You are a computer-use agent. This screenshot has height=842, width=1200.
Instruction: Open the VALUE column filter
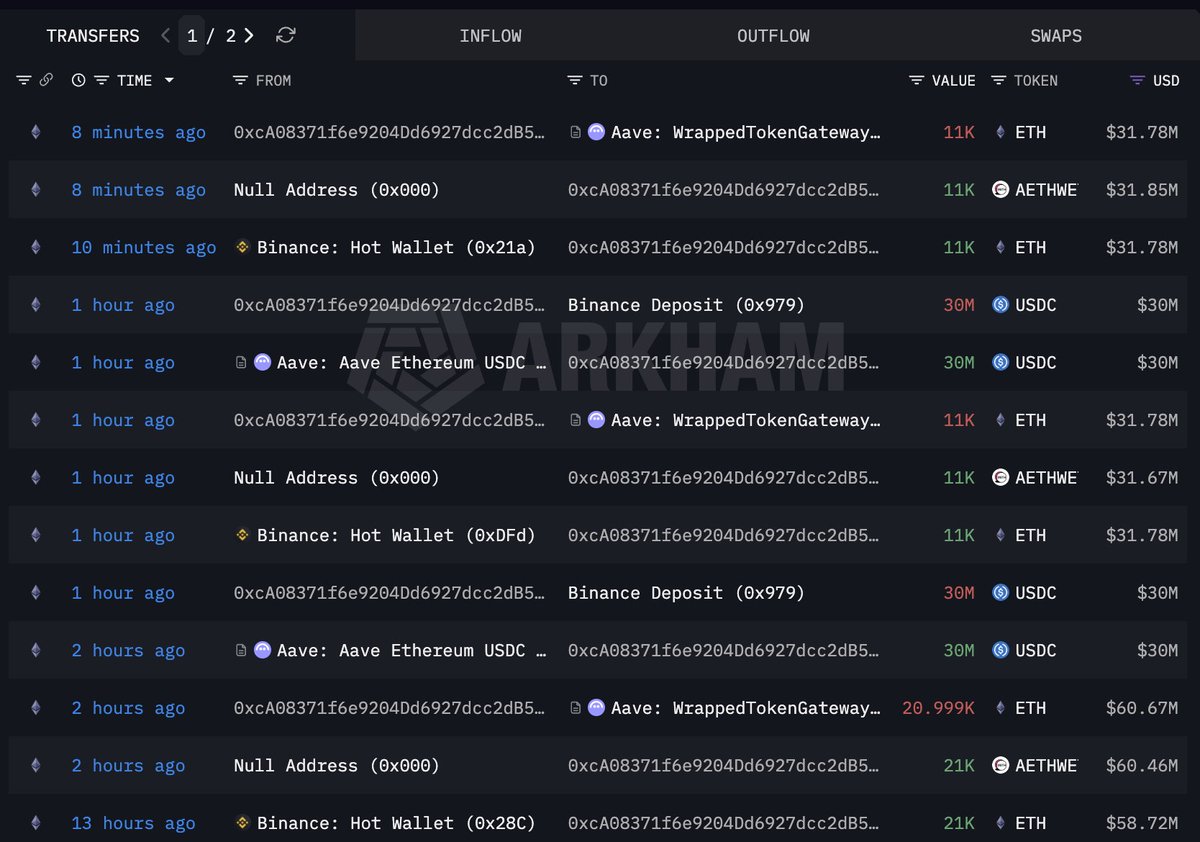tap(916, 80)
